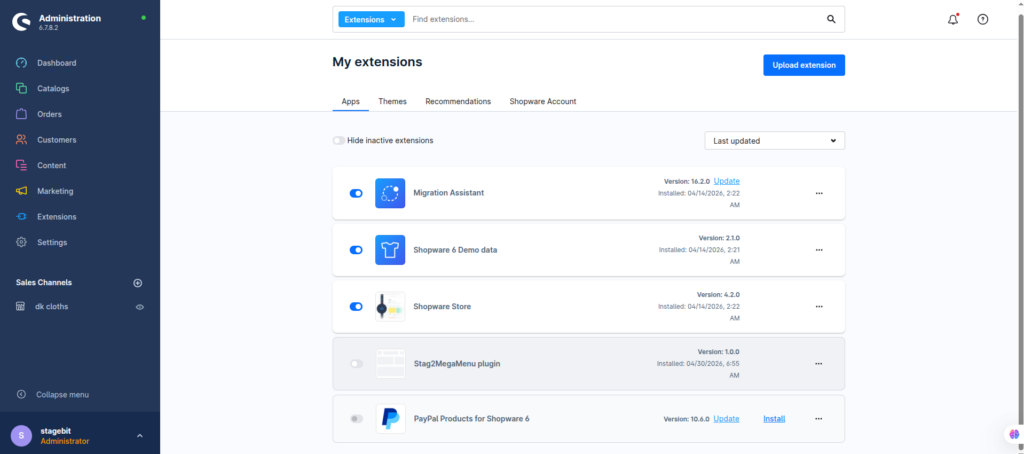Click the floating assistant icon at bottom right
The image size is (1024, 454).
1014,434
